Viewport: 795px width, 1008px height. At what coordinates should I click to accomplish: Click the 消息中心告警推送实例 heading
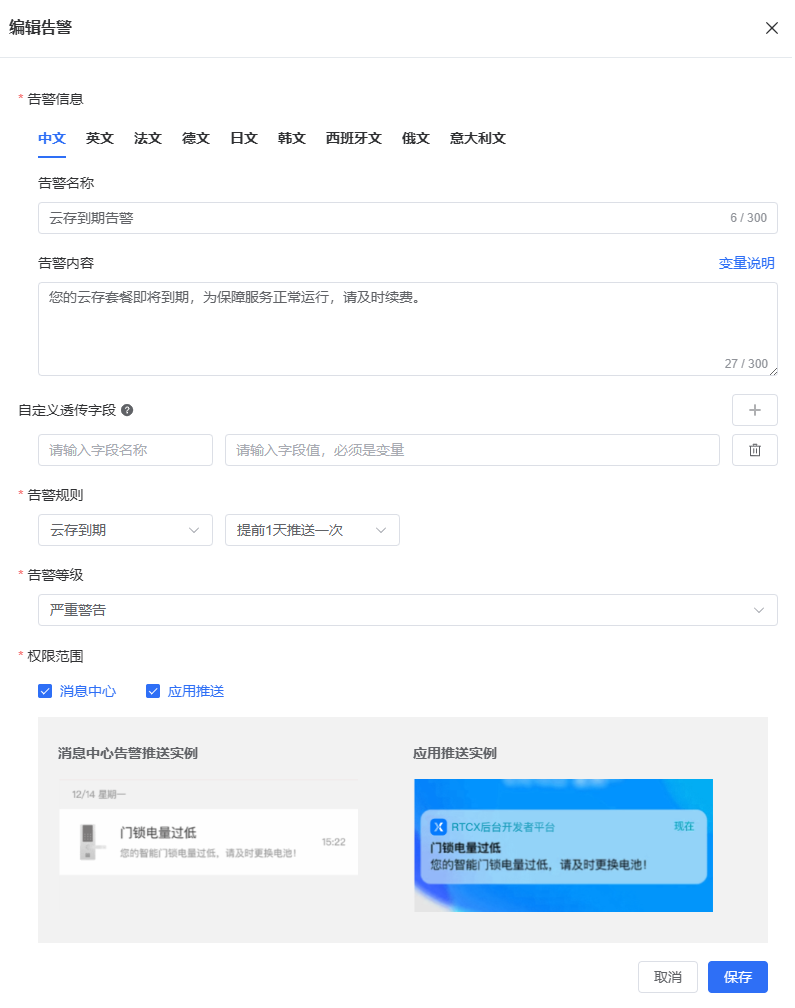128,753
